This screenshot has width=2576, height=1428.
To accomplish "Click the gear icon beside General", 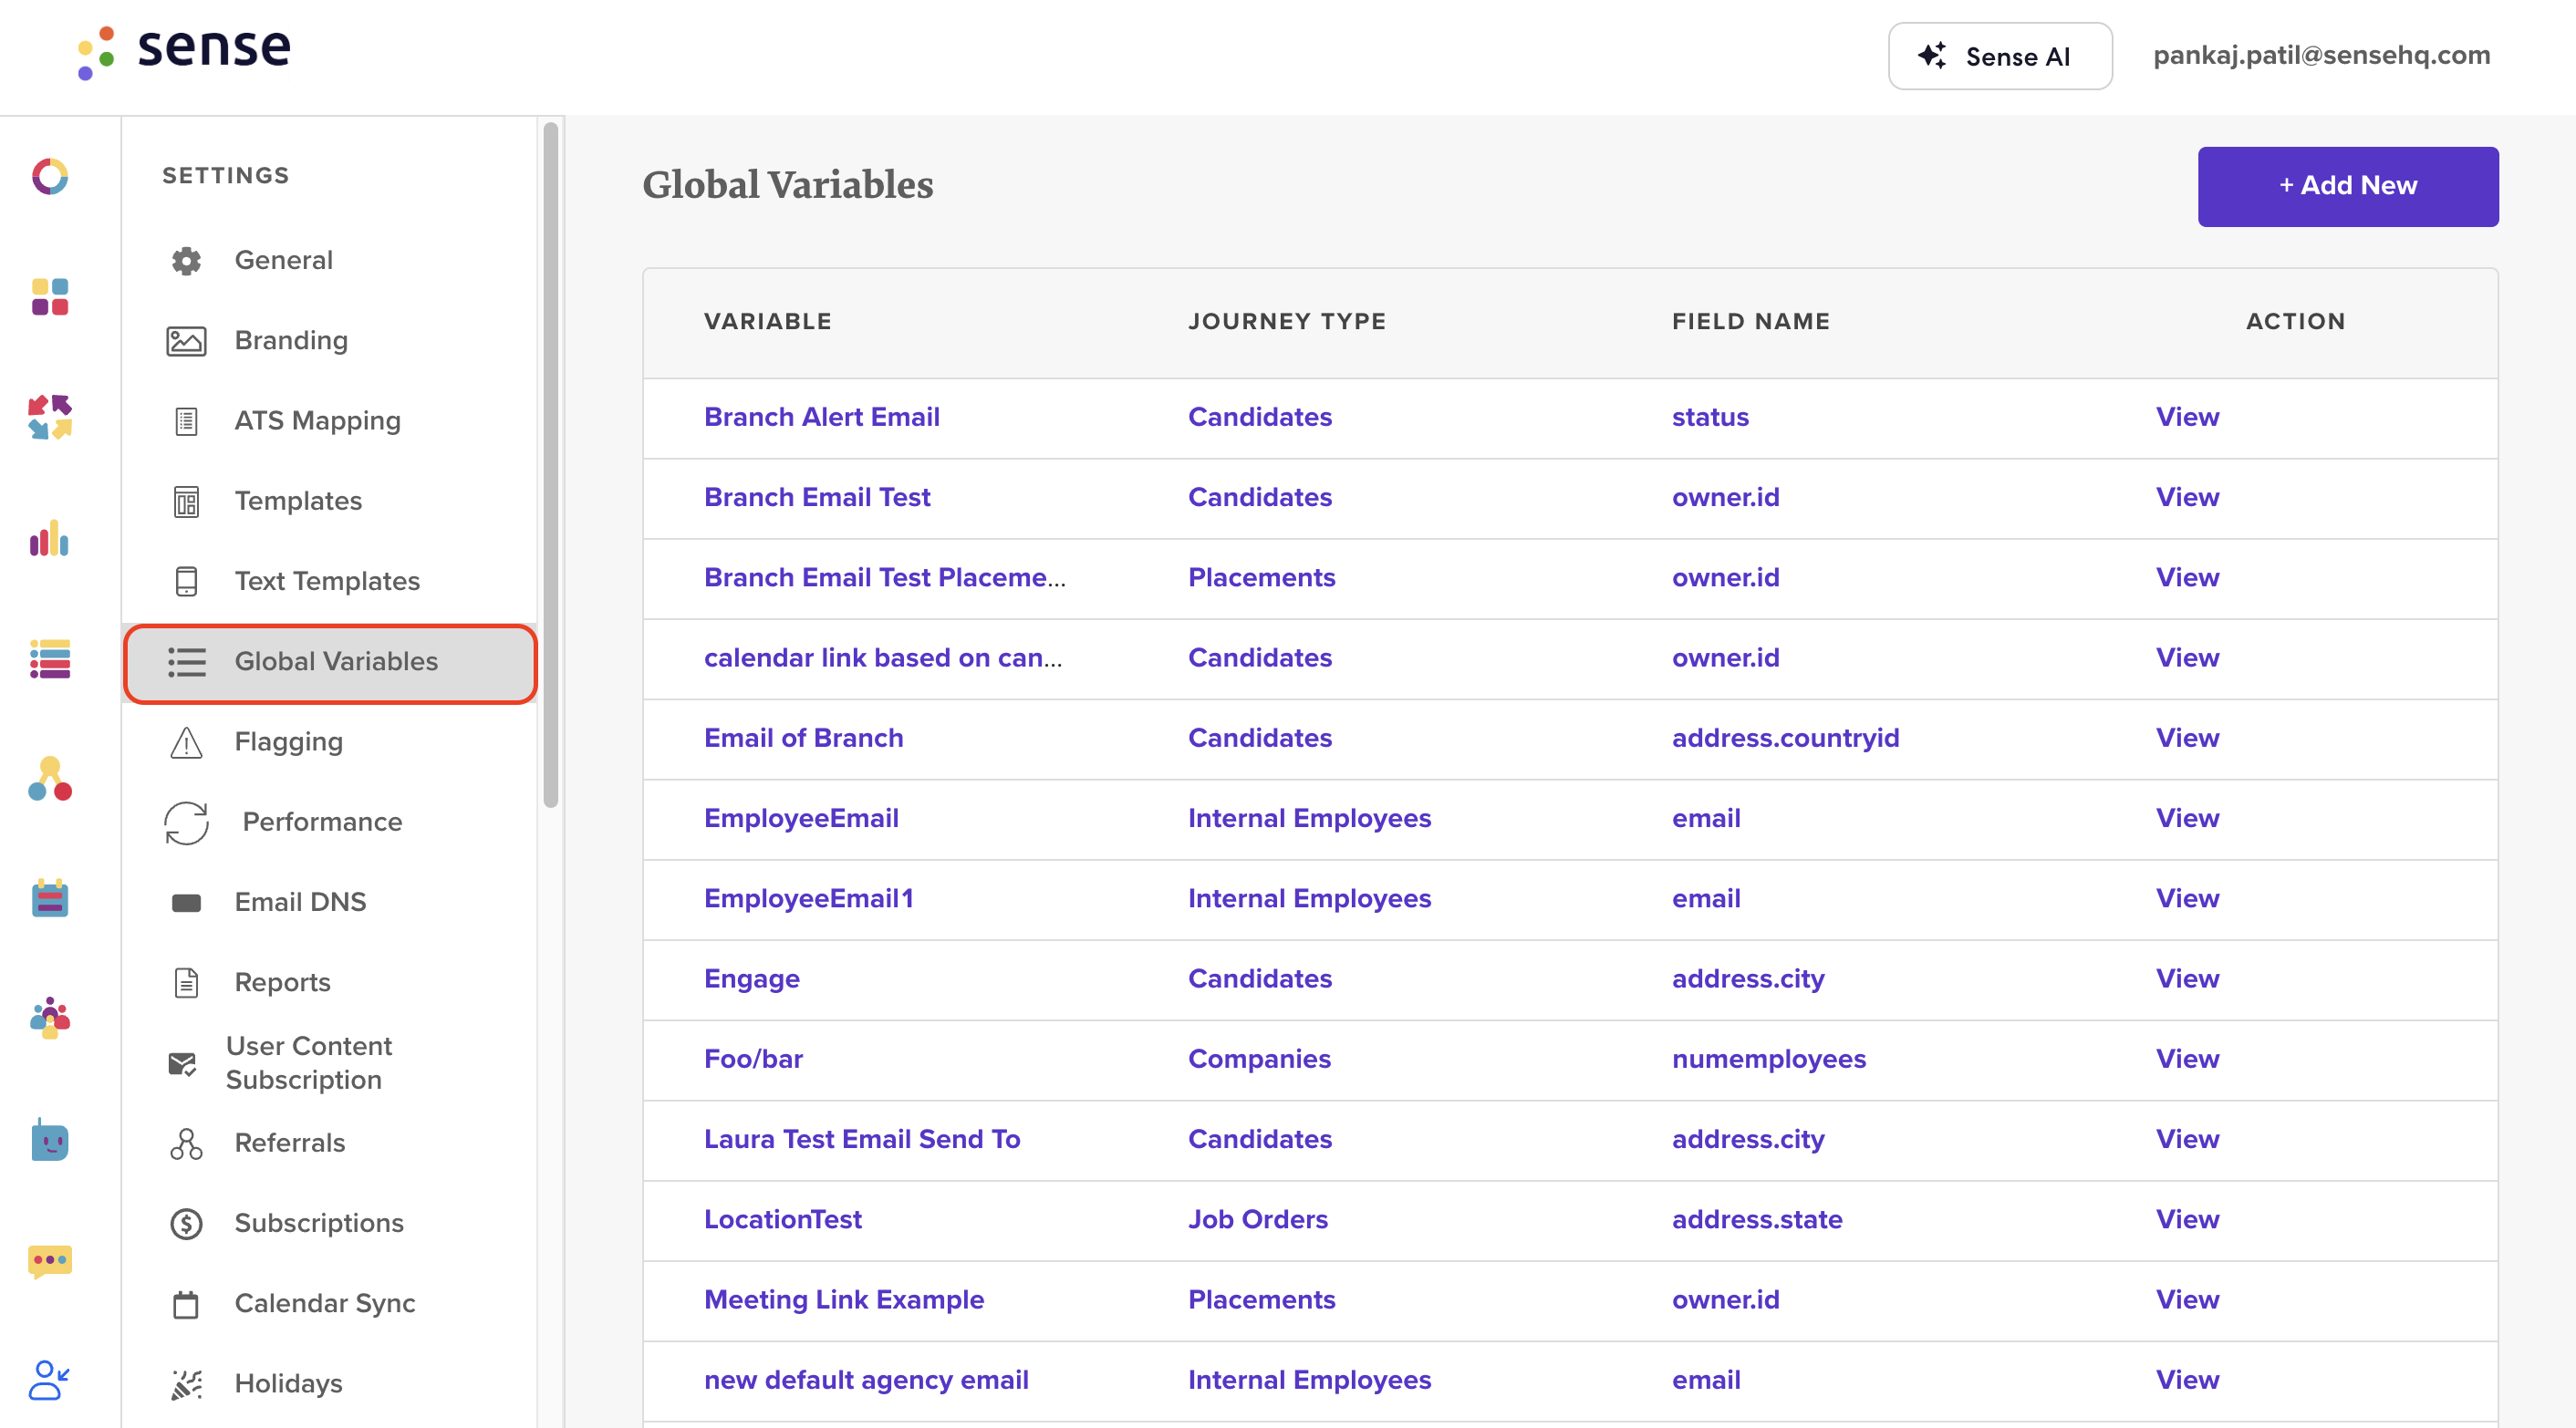I will (x=185, y=260).
